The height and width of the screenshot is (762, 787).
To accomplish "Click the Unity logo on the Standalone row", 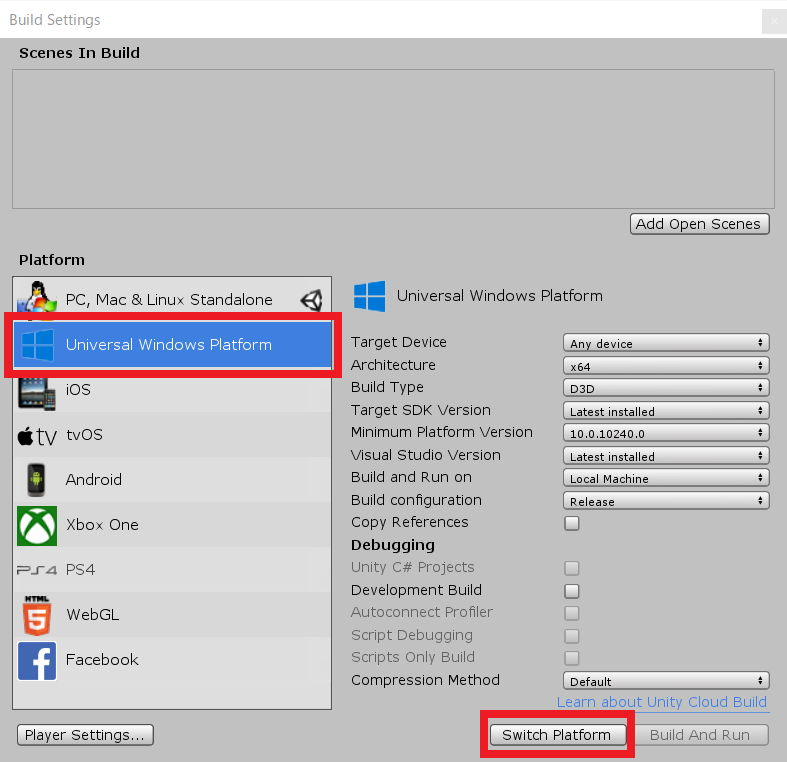I will [x=311, y=300].
